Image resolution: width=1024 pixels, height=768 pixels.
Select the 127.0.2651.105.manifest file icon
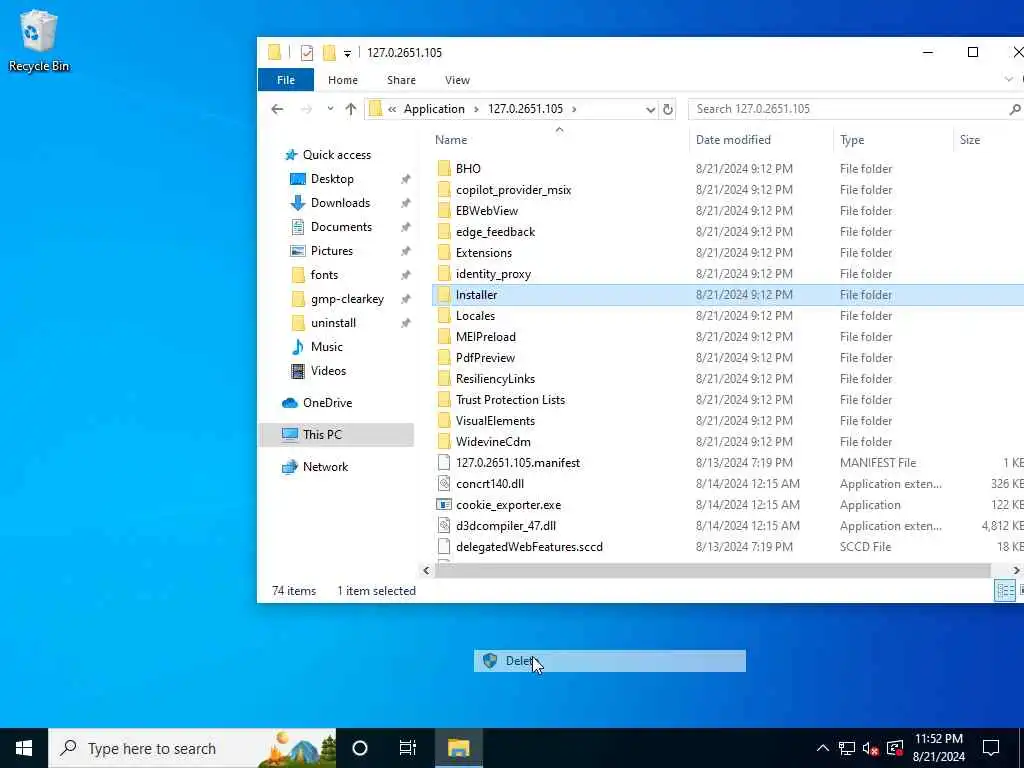[444, 462]
